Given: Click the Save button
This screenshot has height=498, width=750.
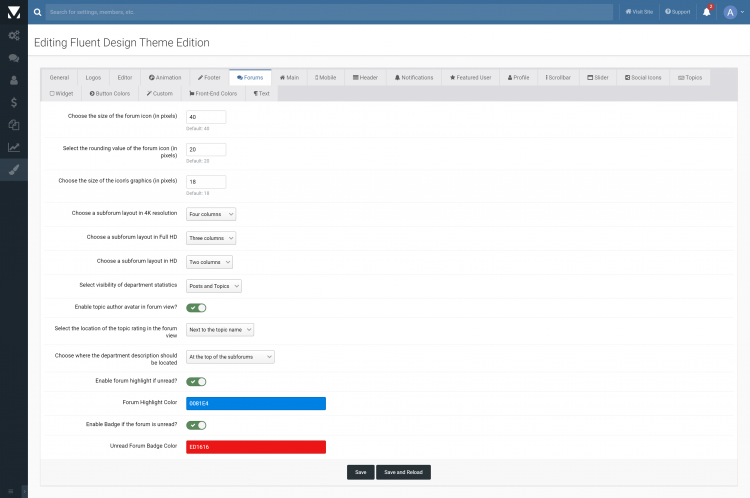Looking at the screenshot, I should tap(361, 472).
